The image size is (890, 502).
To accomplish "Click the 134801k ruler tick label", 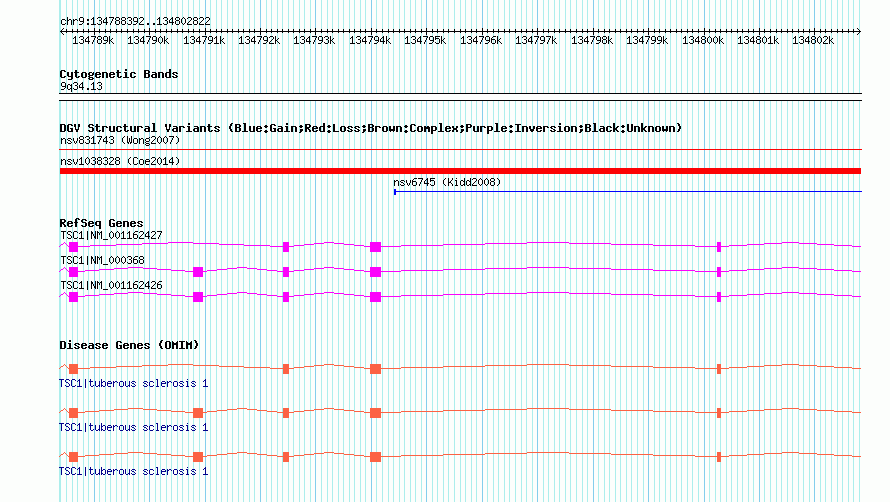I will [x=758, y=40].
